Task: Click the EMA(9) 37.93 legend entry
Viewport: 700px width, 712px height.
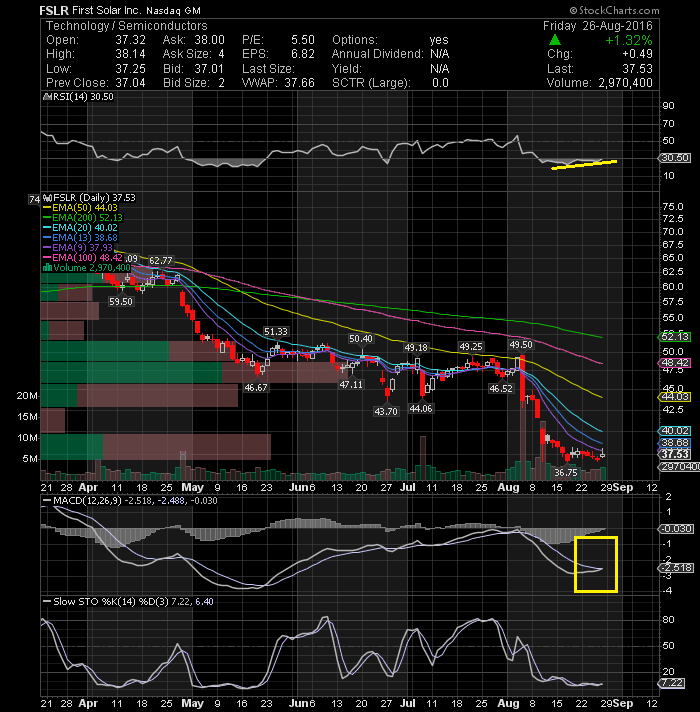Action: click(77, 247)
